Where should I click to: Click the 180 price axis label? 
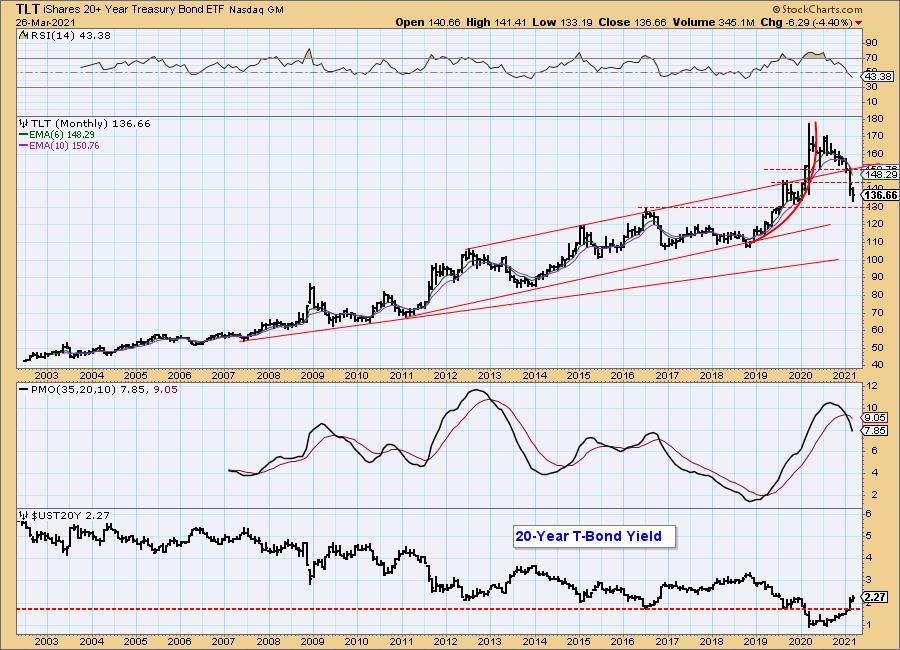tap(875, 118)
